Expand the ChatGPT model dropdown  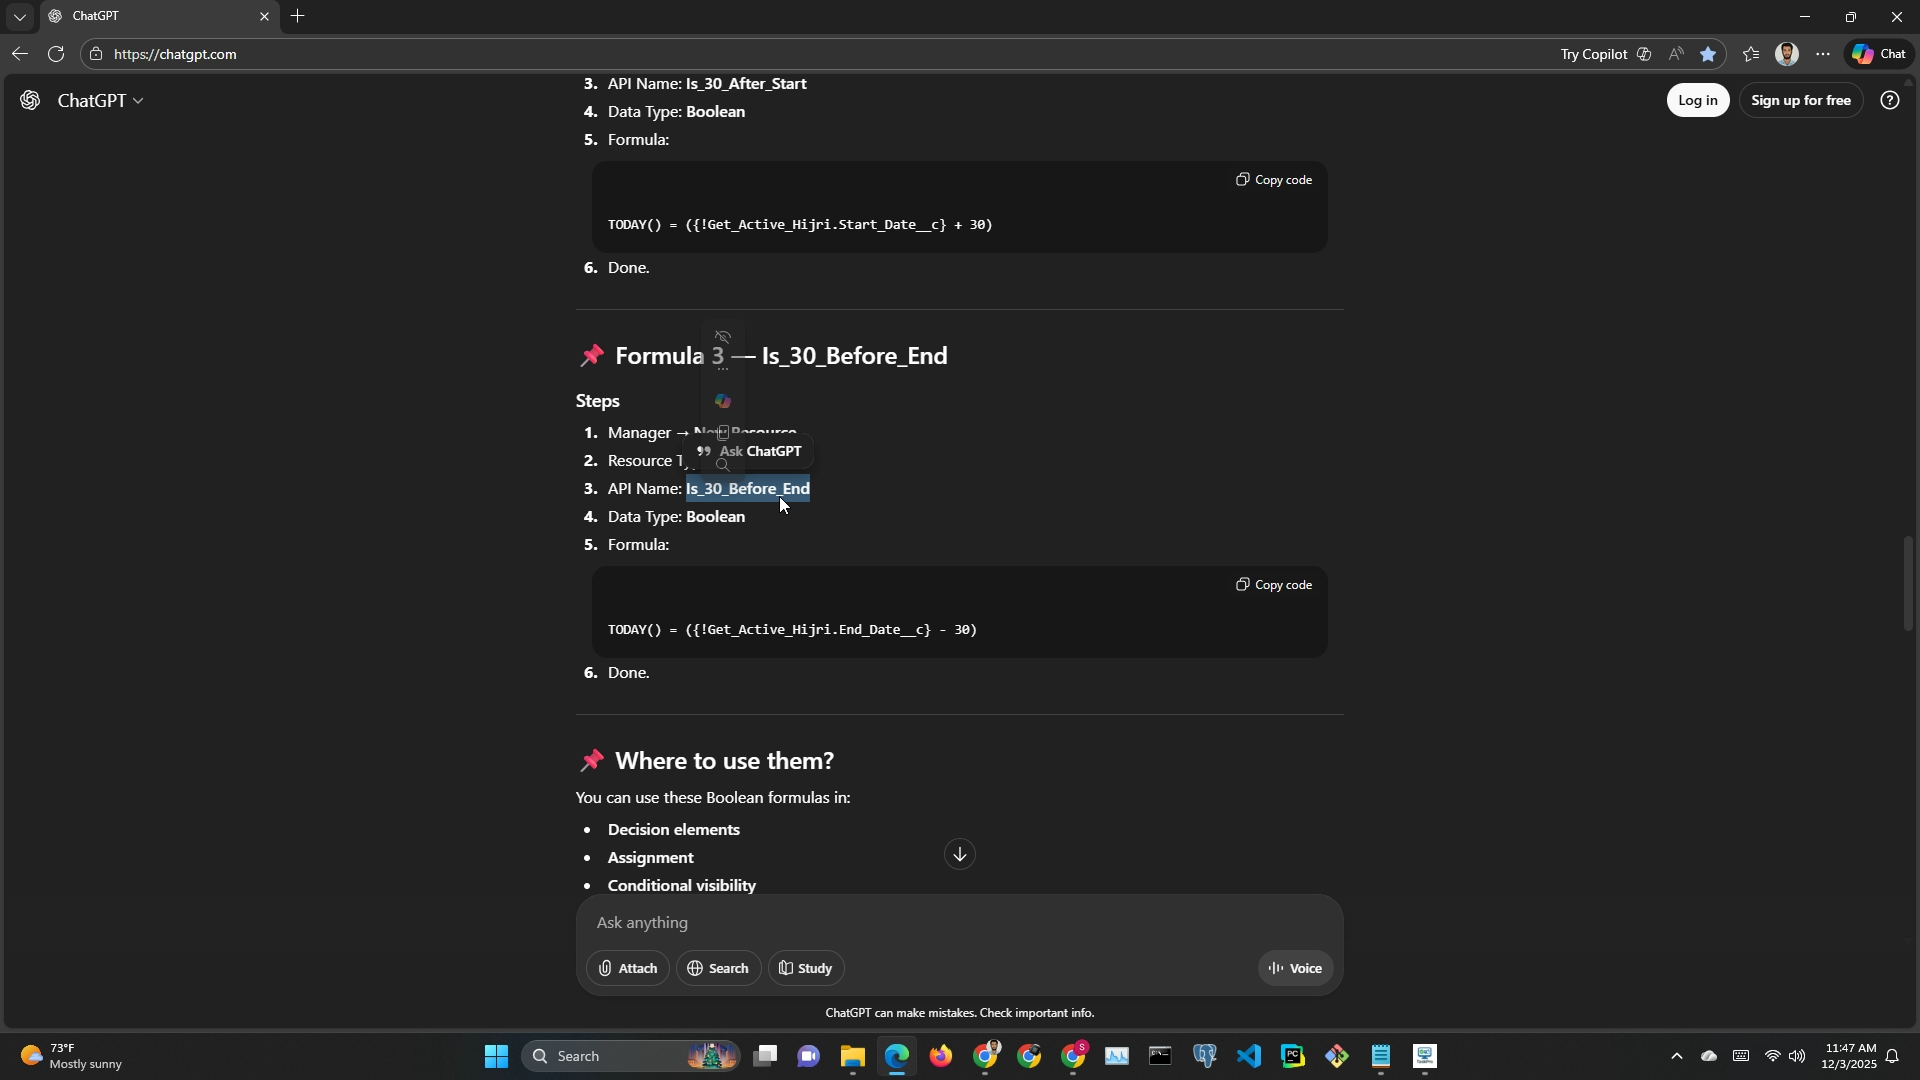[x=101, y=101]
